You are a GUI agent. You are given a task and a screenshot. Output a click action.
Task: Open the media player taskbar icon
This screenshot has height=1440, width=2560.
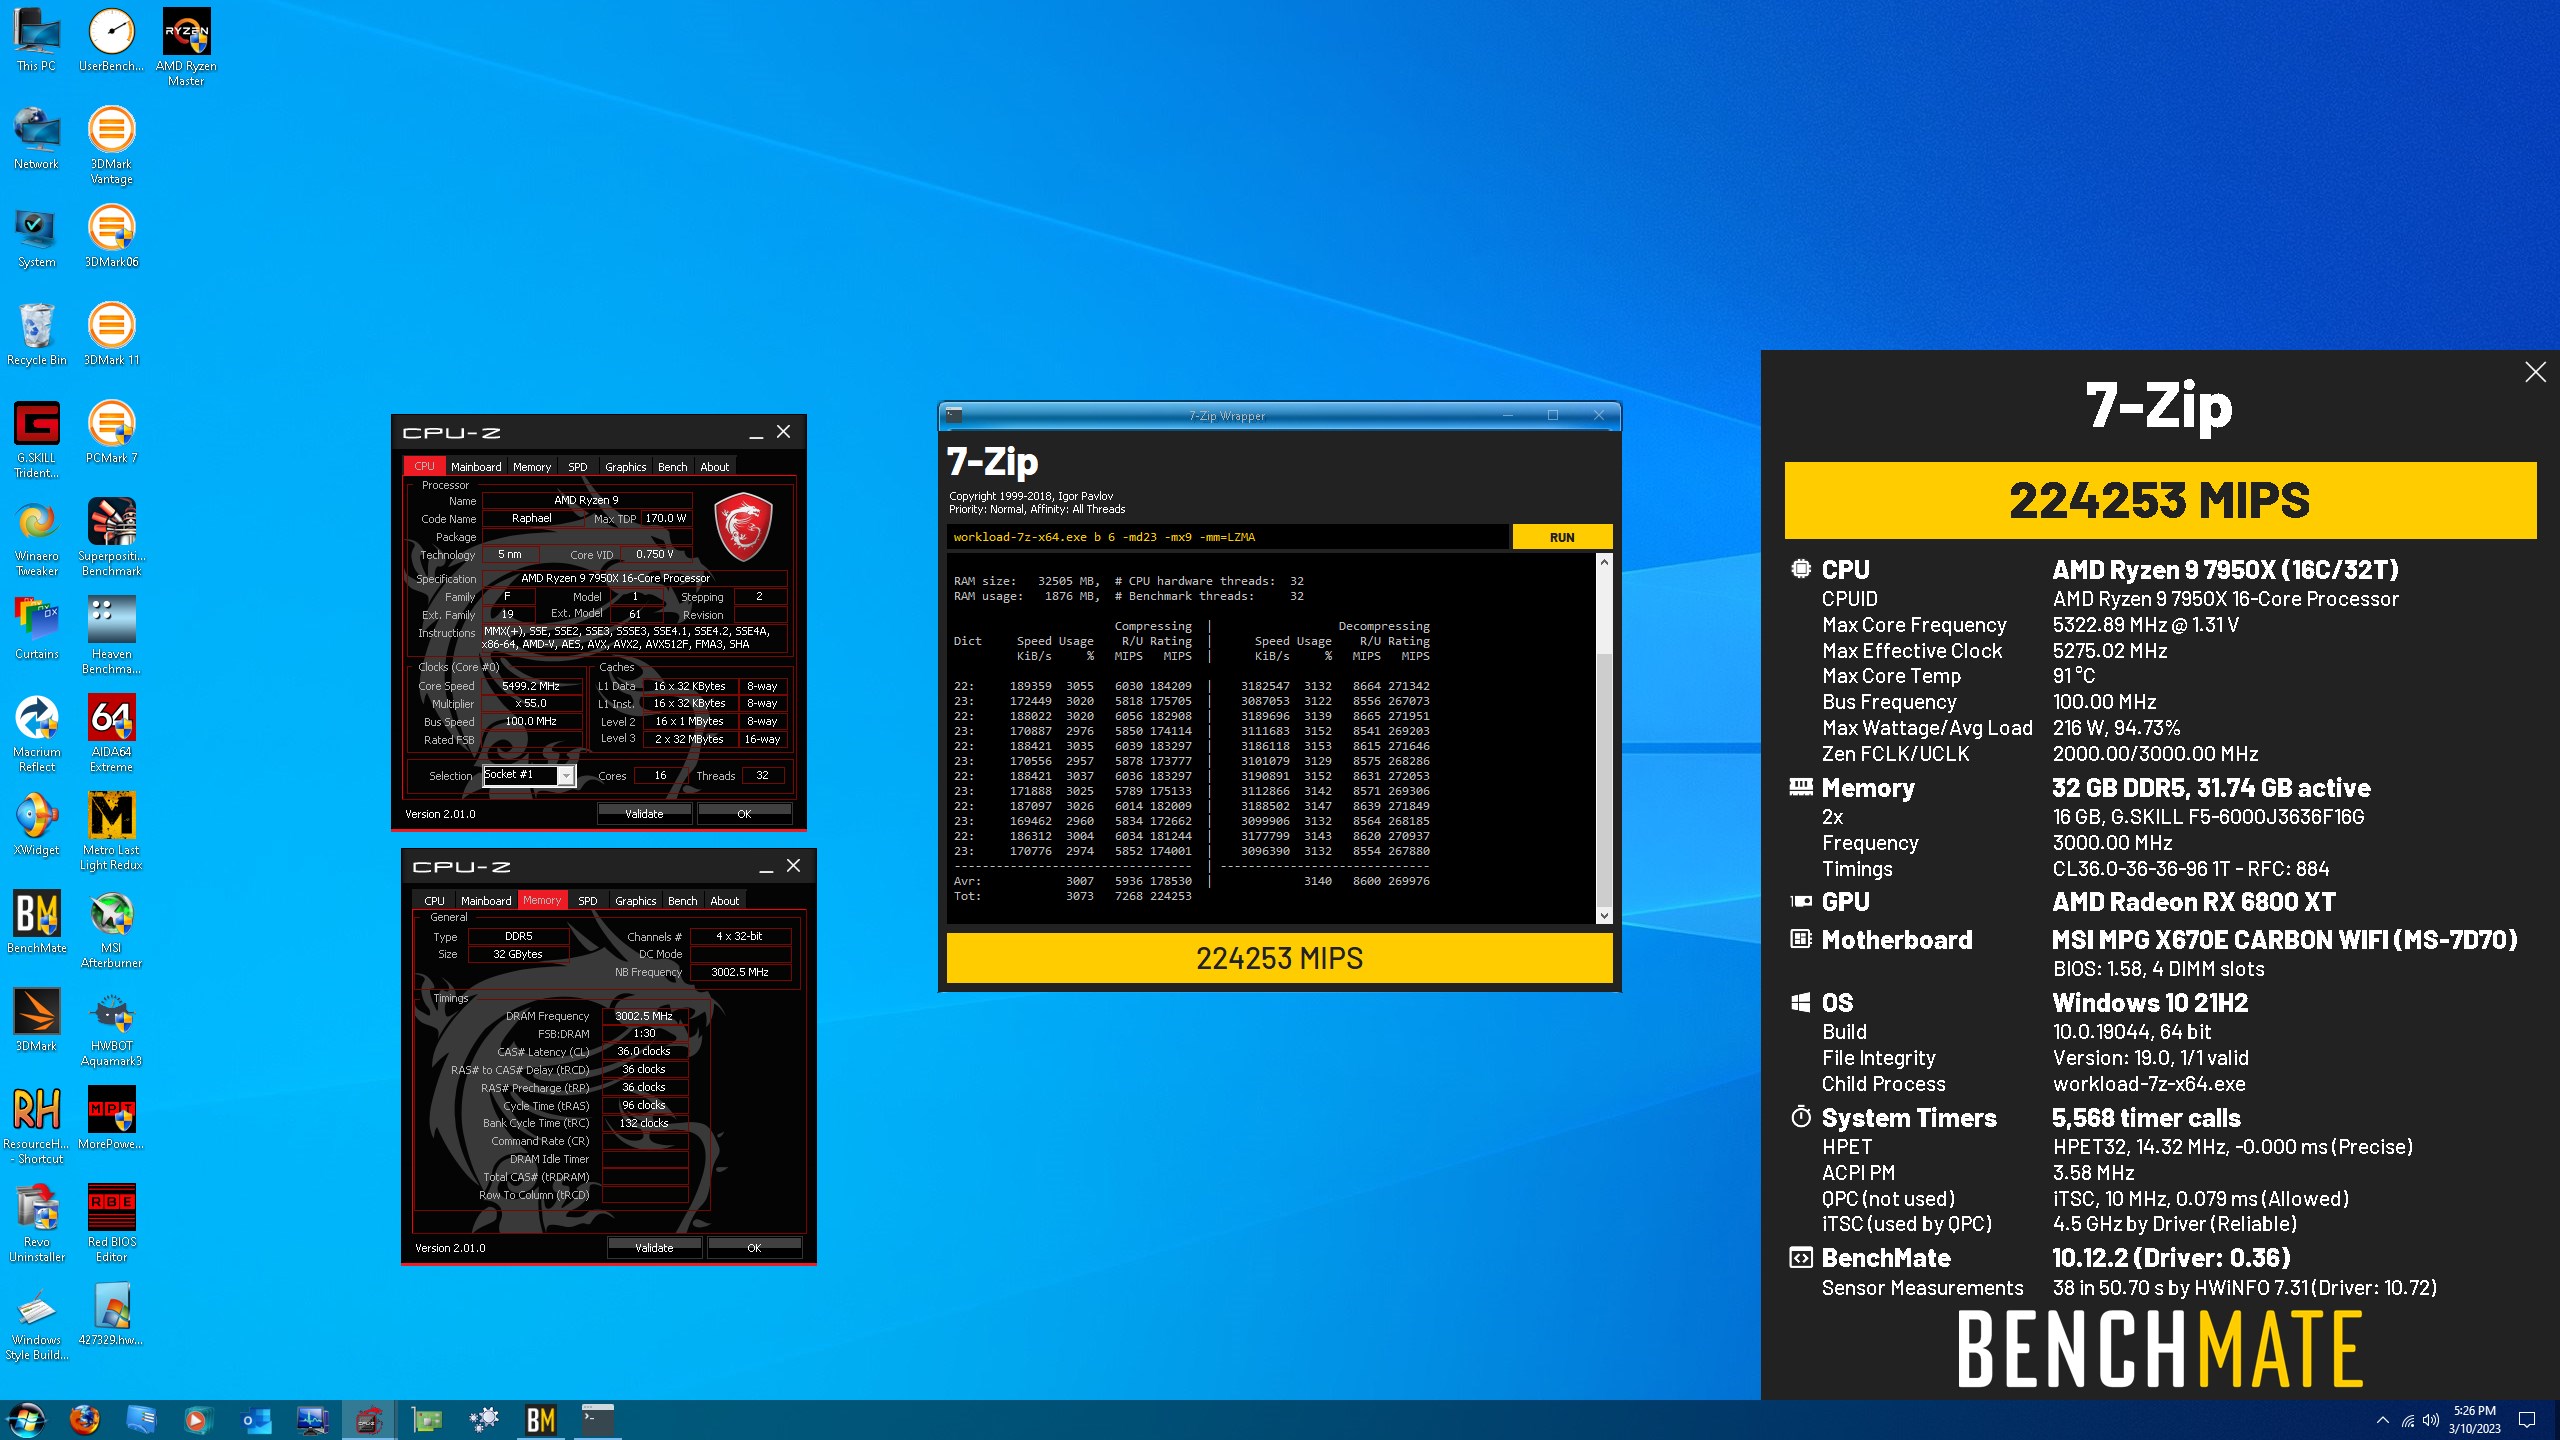[x=198, y=1419]
